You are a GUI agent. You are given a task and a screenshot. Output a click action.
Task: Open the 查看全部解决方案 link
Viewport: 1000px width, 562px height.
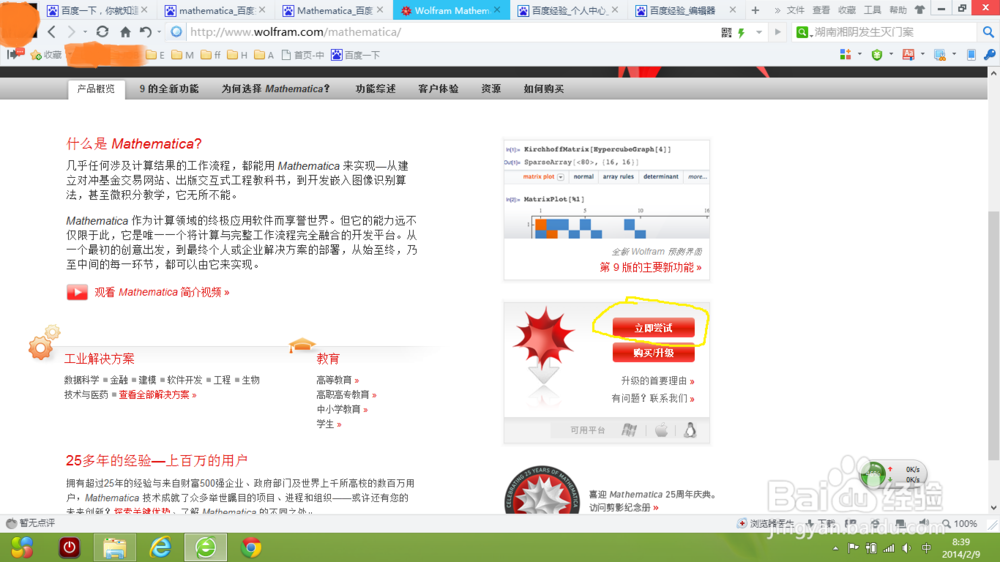click(x=158, y=395)
